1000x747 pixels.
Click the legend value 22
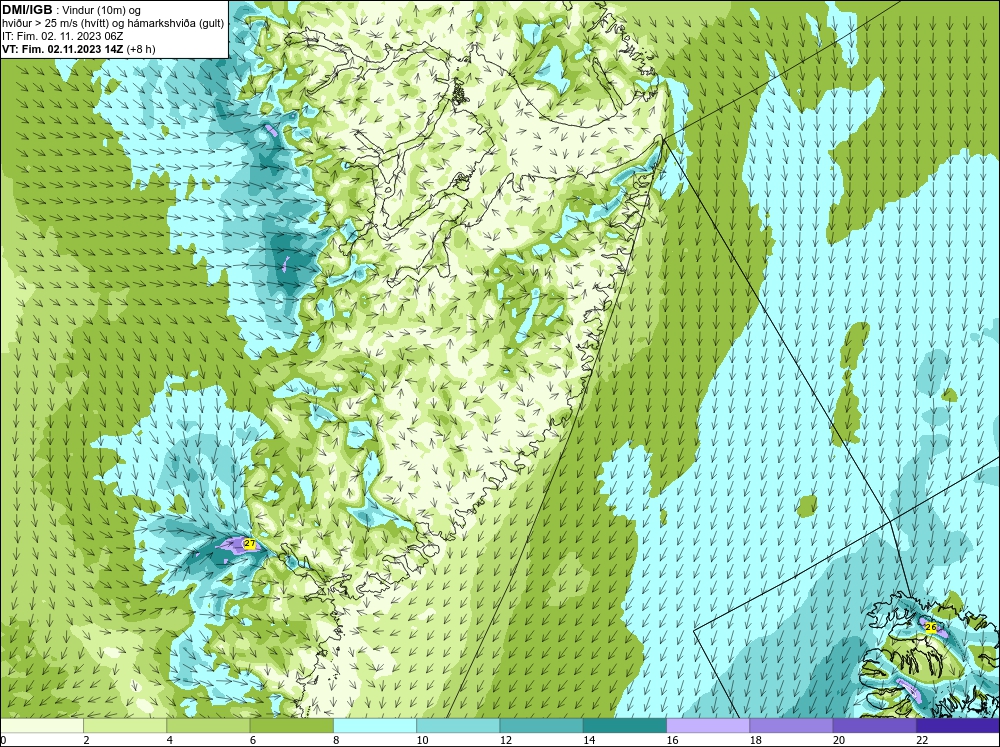(x=922, y=740)
